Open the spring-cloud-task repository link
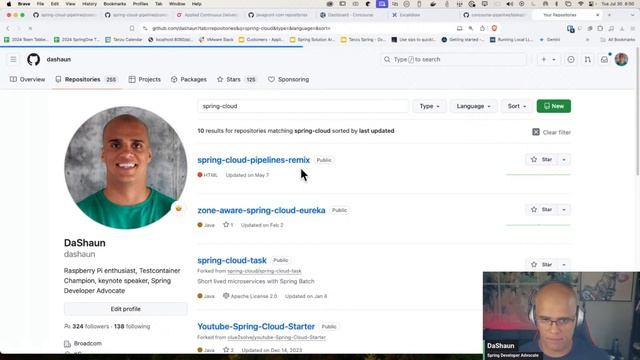The width and height of the screenshot is (640, 360). click(x=232, y=260)
